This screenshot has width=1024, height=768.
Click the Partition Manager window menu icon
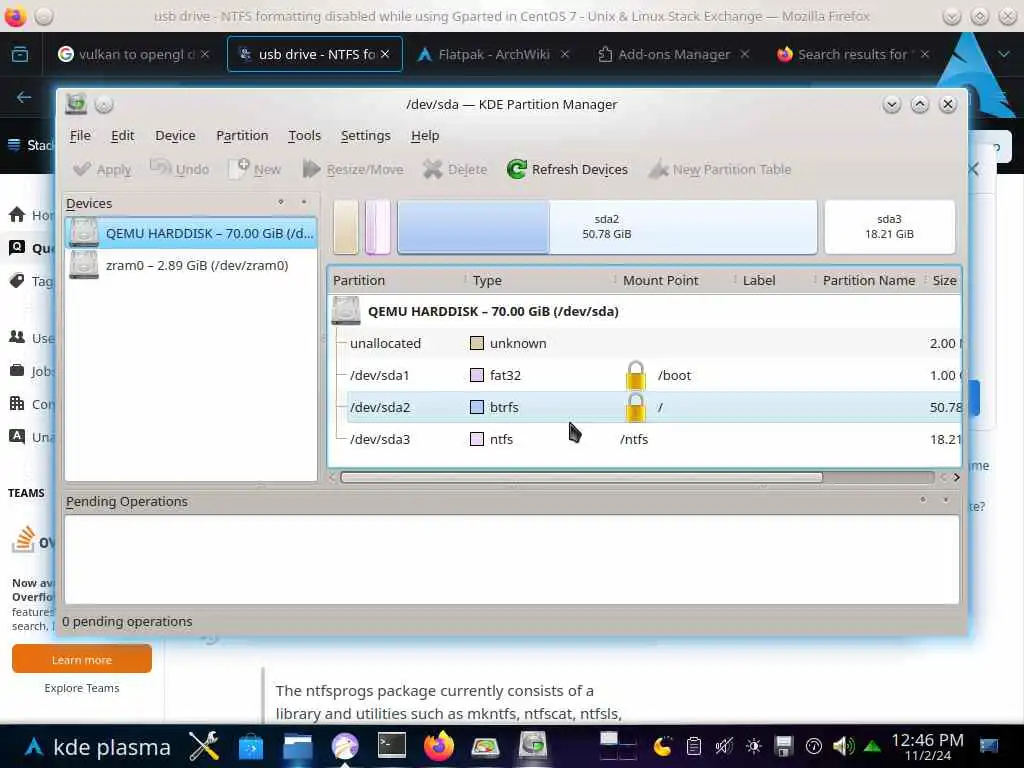[76, 104]
